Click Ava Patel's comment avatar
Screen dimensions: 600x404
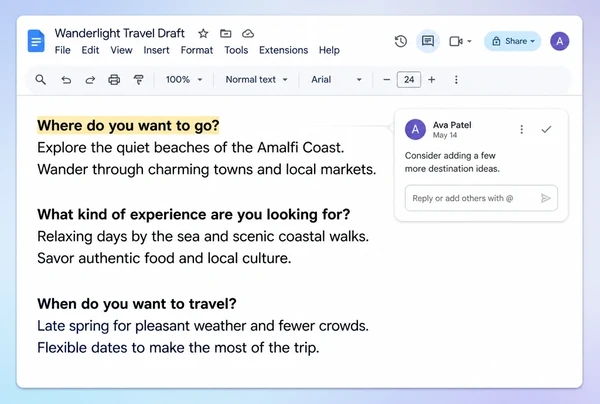(415, 129)
